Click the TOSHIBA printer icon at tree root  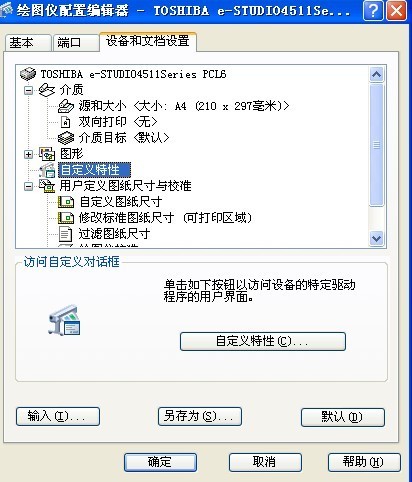click(x=28, y=74)
